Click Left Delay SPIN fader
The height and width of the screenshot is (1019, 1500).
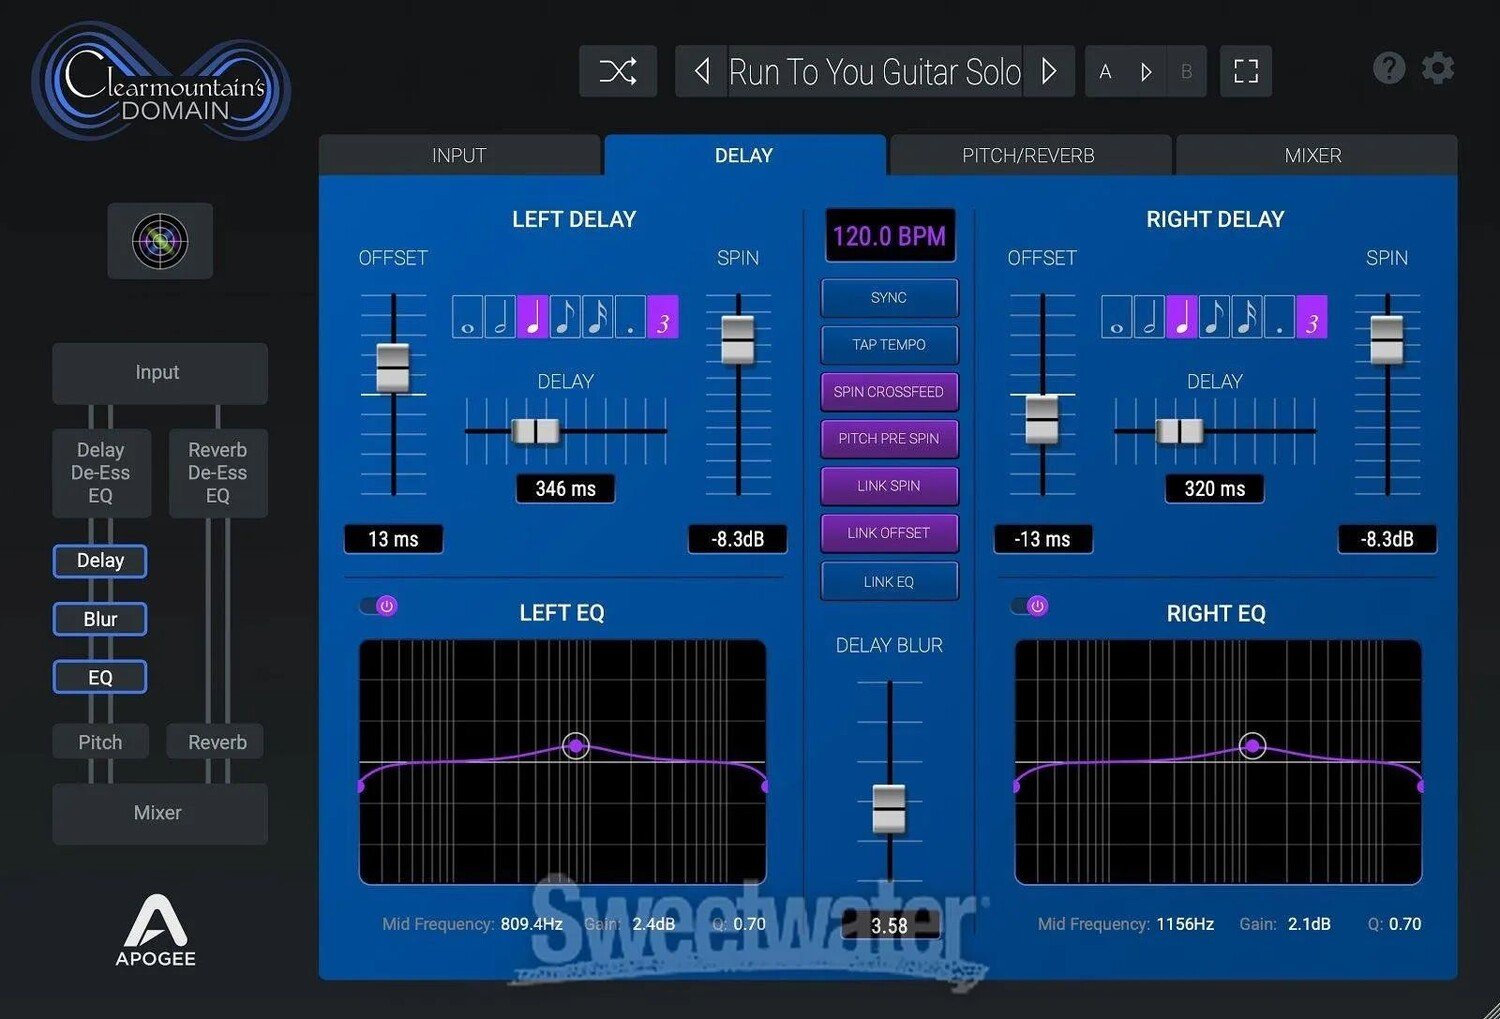(738, 340)
